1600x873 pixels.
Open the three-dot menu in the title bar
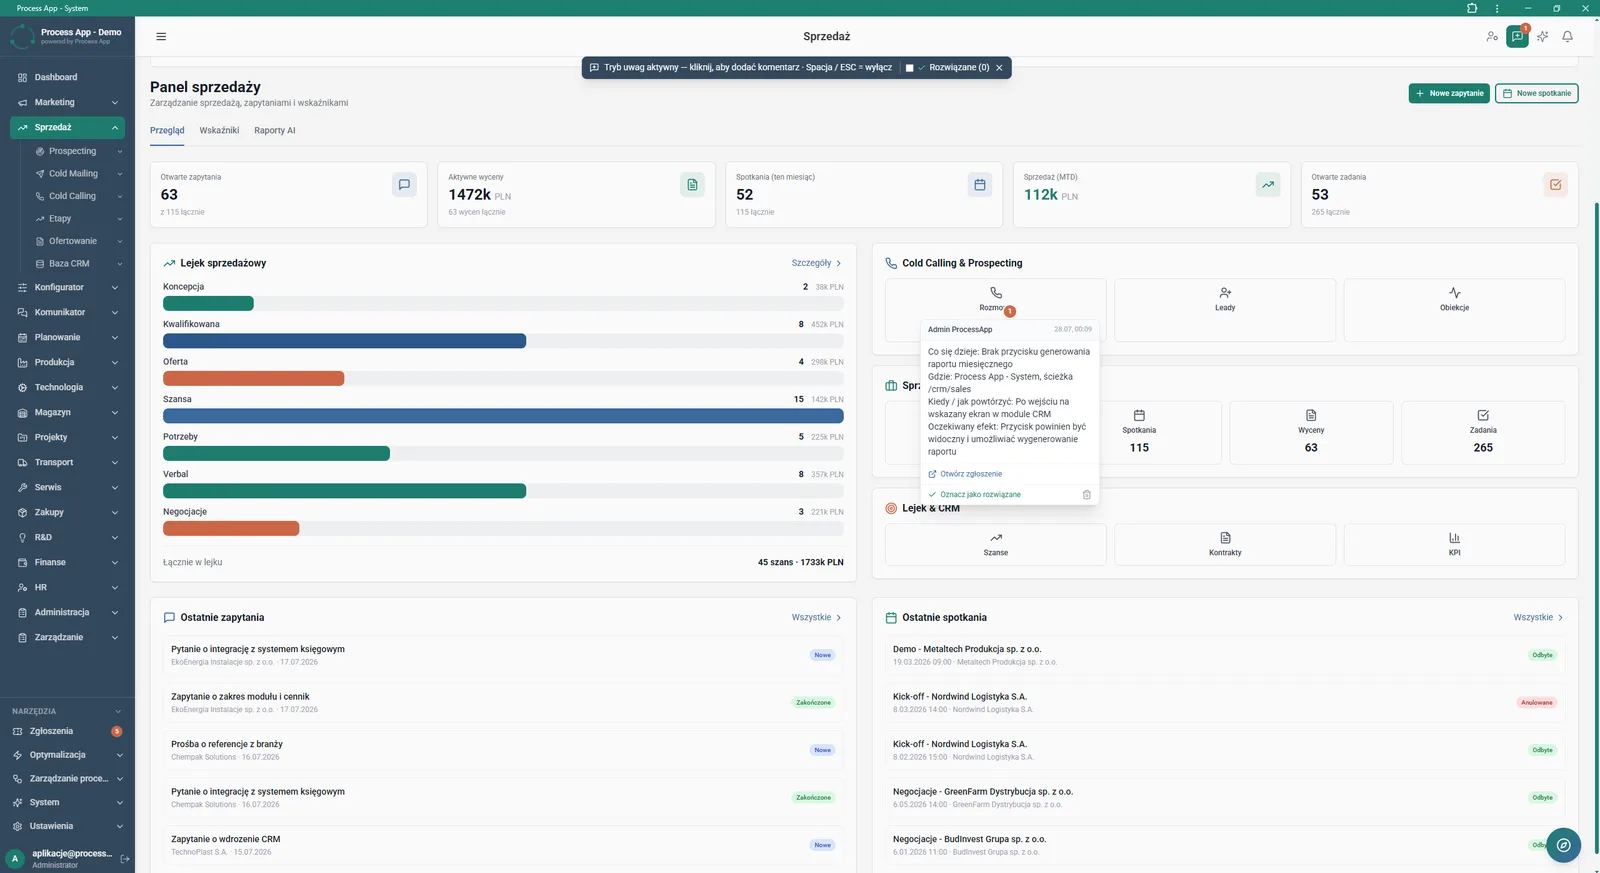tap(1497, 8)
